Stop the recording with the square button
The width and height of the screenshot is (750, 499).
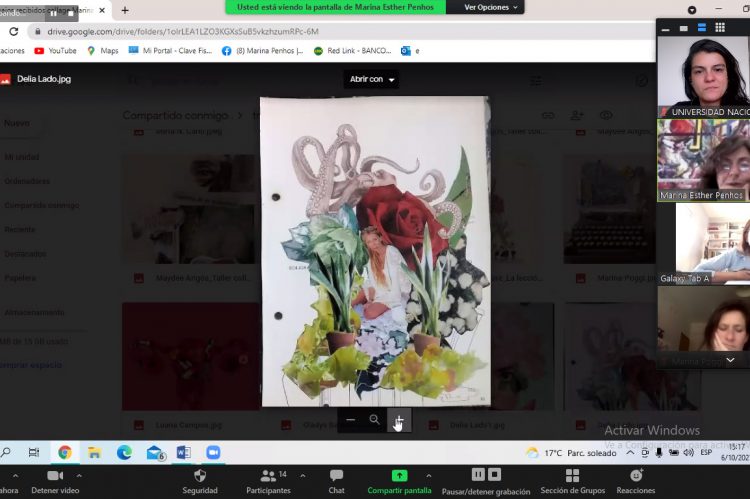pos(494,475)
